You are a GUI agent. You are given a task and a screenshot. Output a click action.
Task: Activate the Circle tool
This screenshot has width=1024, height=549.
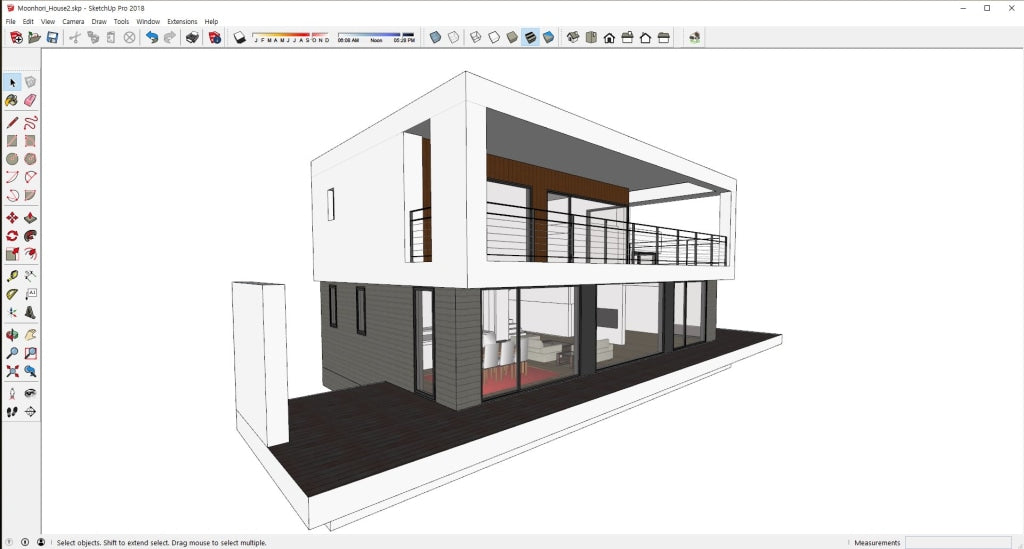[12, 159]
